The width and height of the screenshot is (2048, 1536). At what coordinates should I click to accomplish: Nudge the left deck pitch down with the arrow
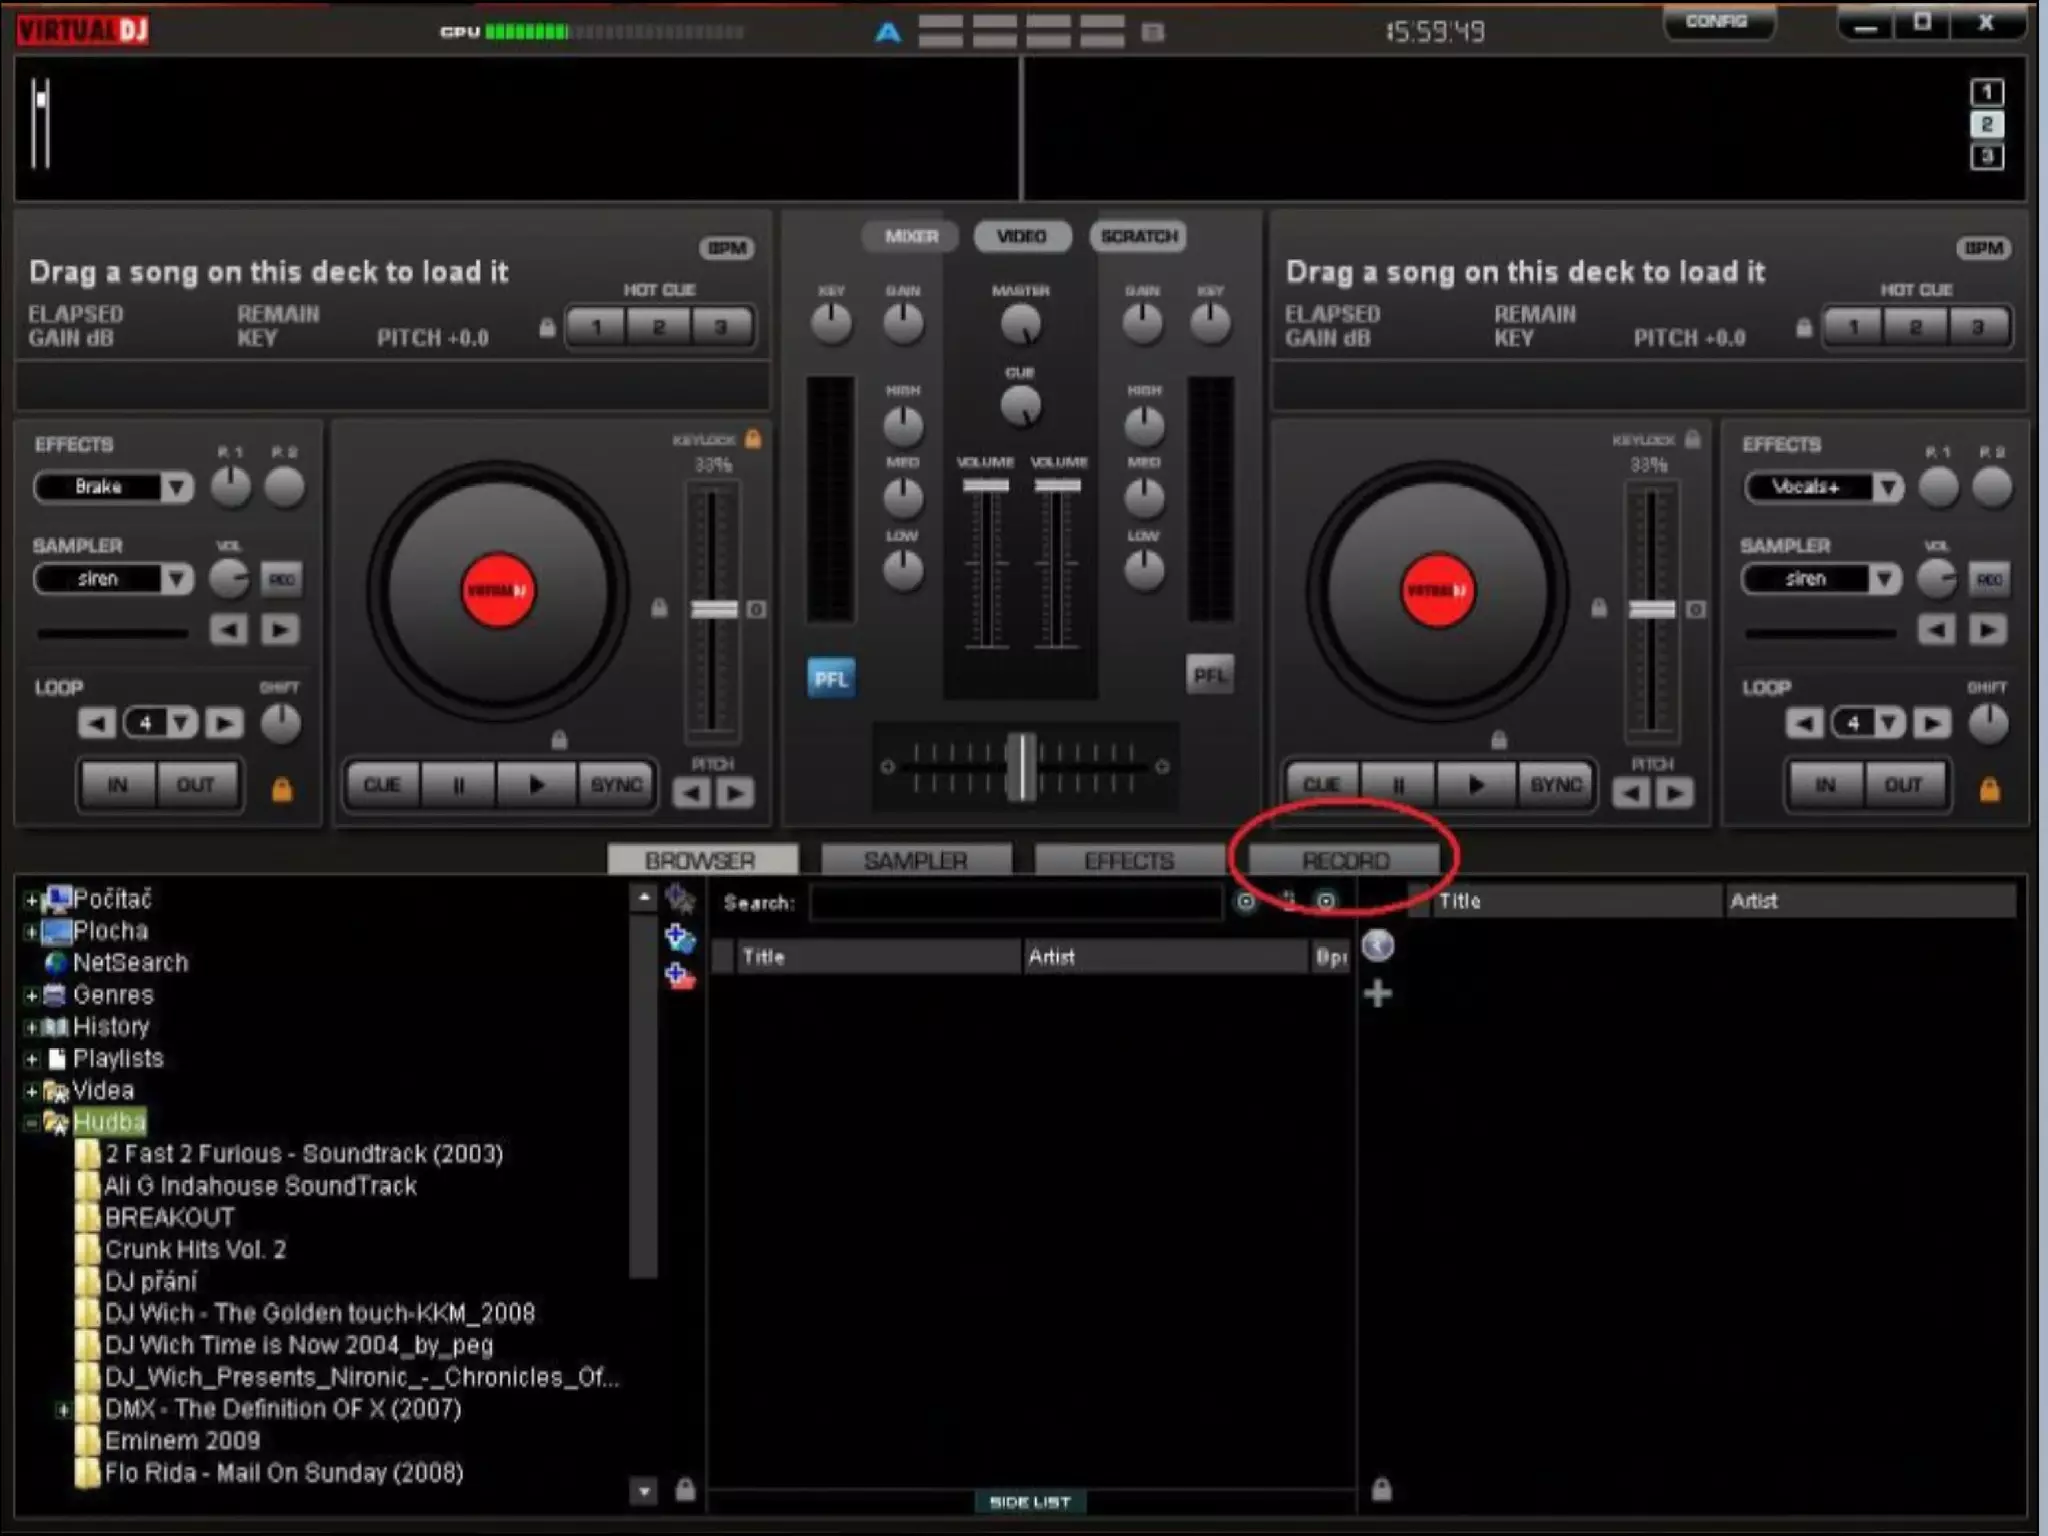click(x=692, y=793)
